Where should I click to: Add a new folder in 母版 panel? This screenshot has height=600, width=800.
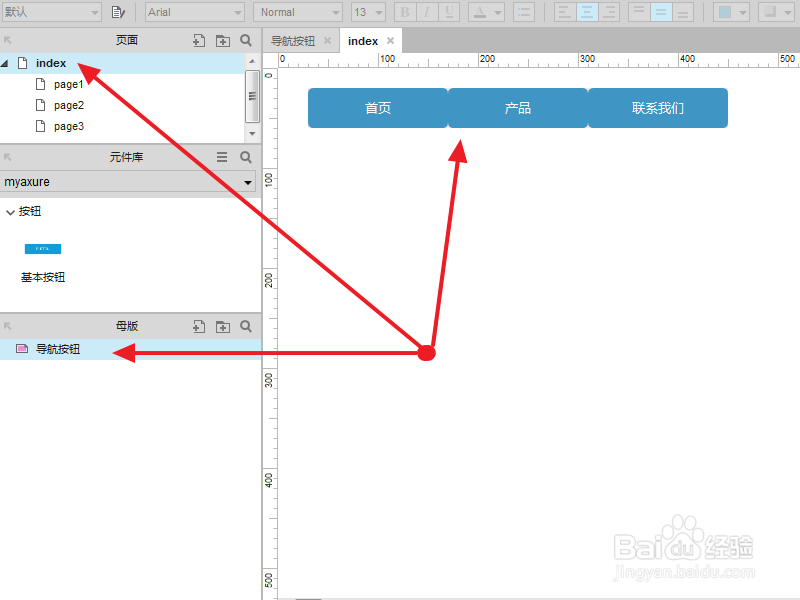coord(223,327)
